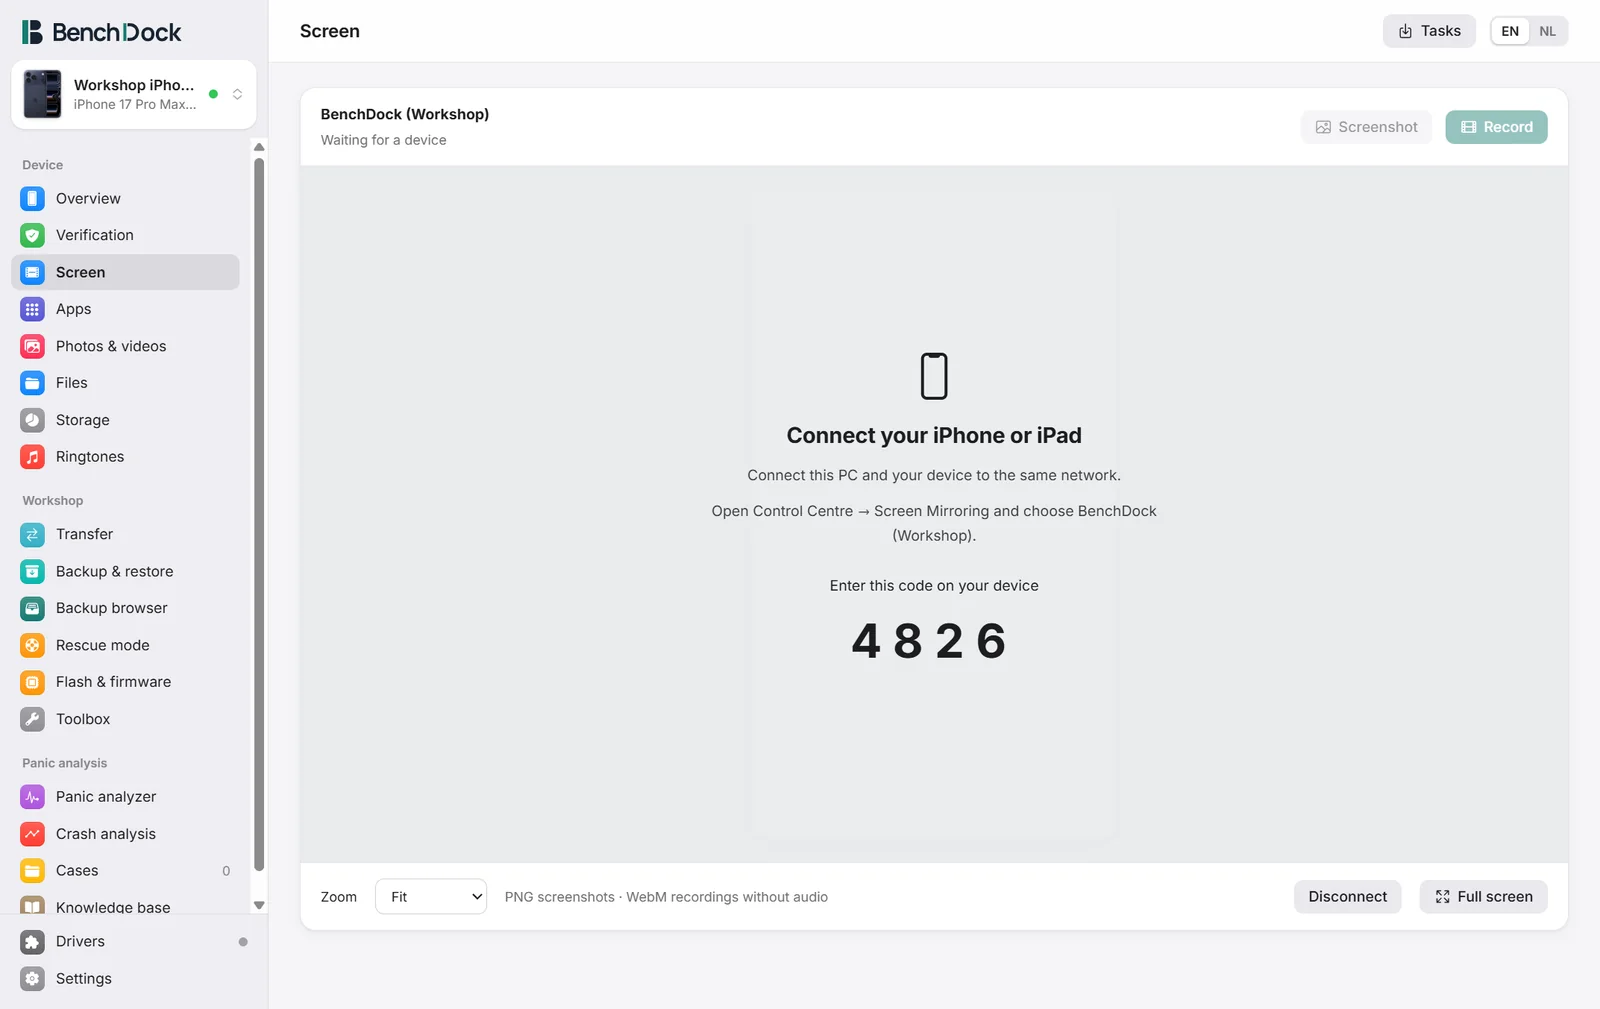Click the Verification shield icon

[x=33, y=236]
